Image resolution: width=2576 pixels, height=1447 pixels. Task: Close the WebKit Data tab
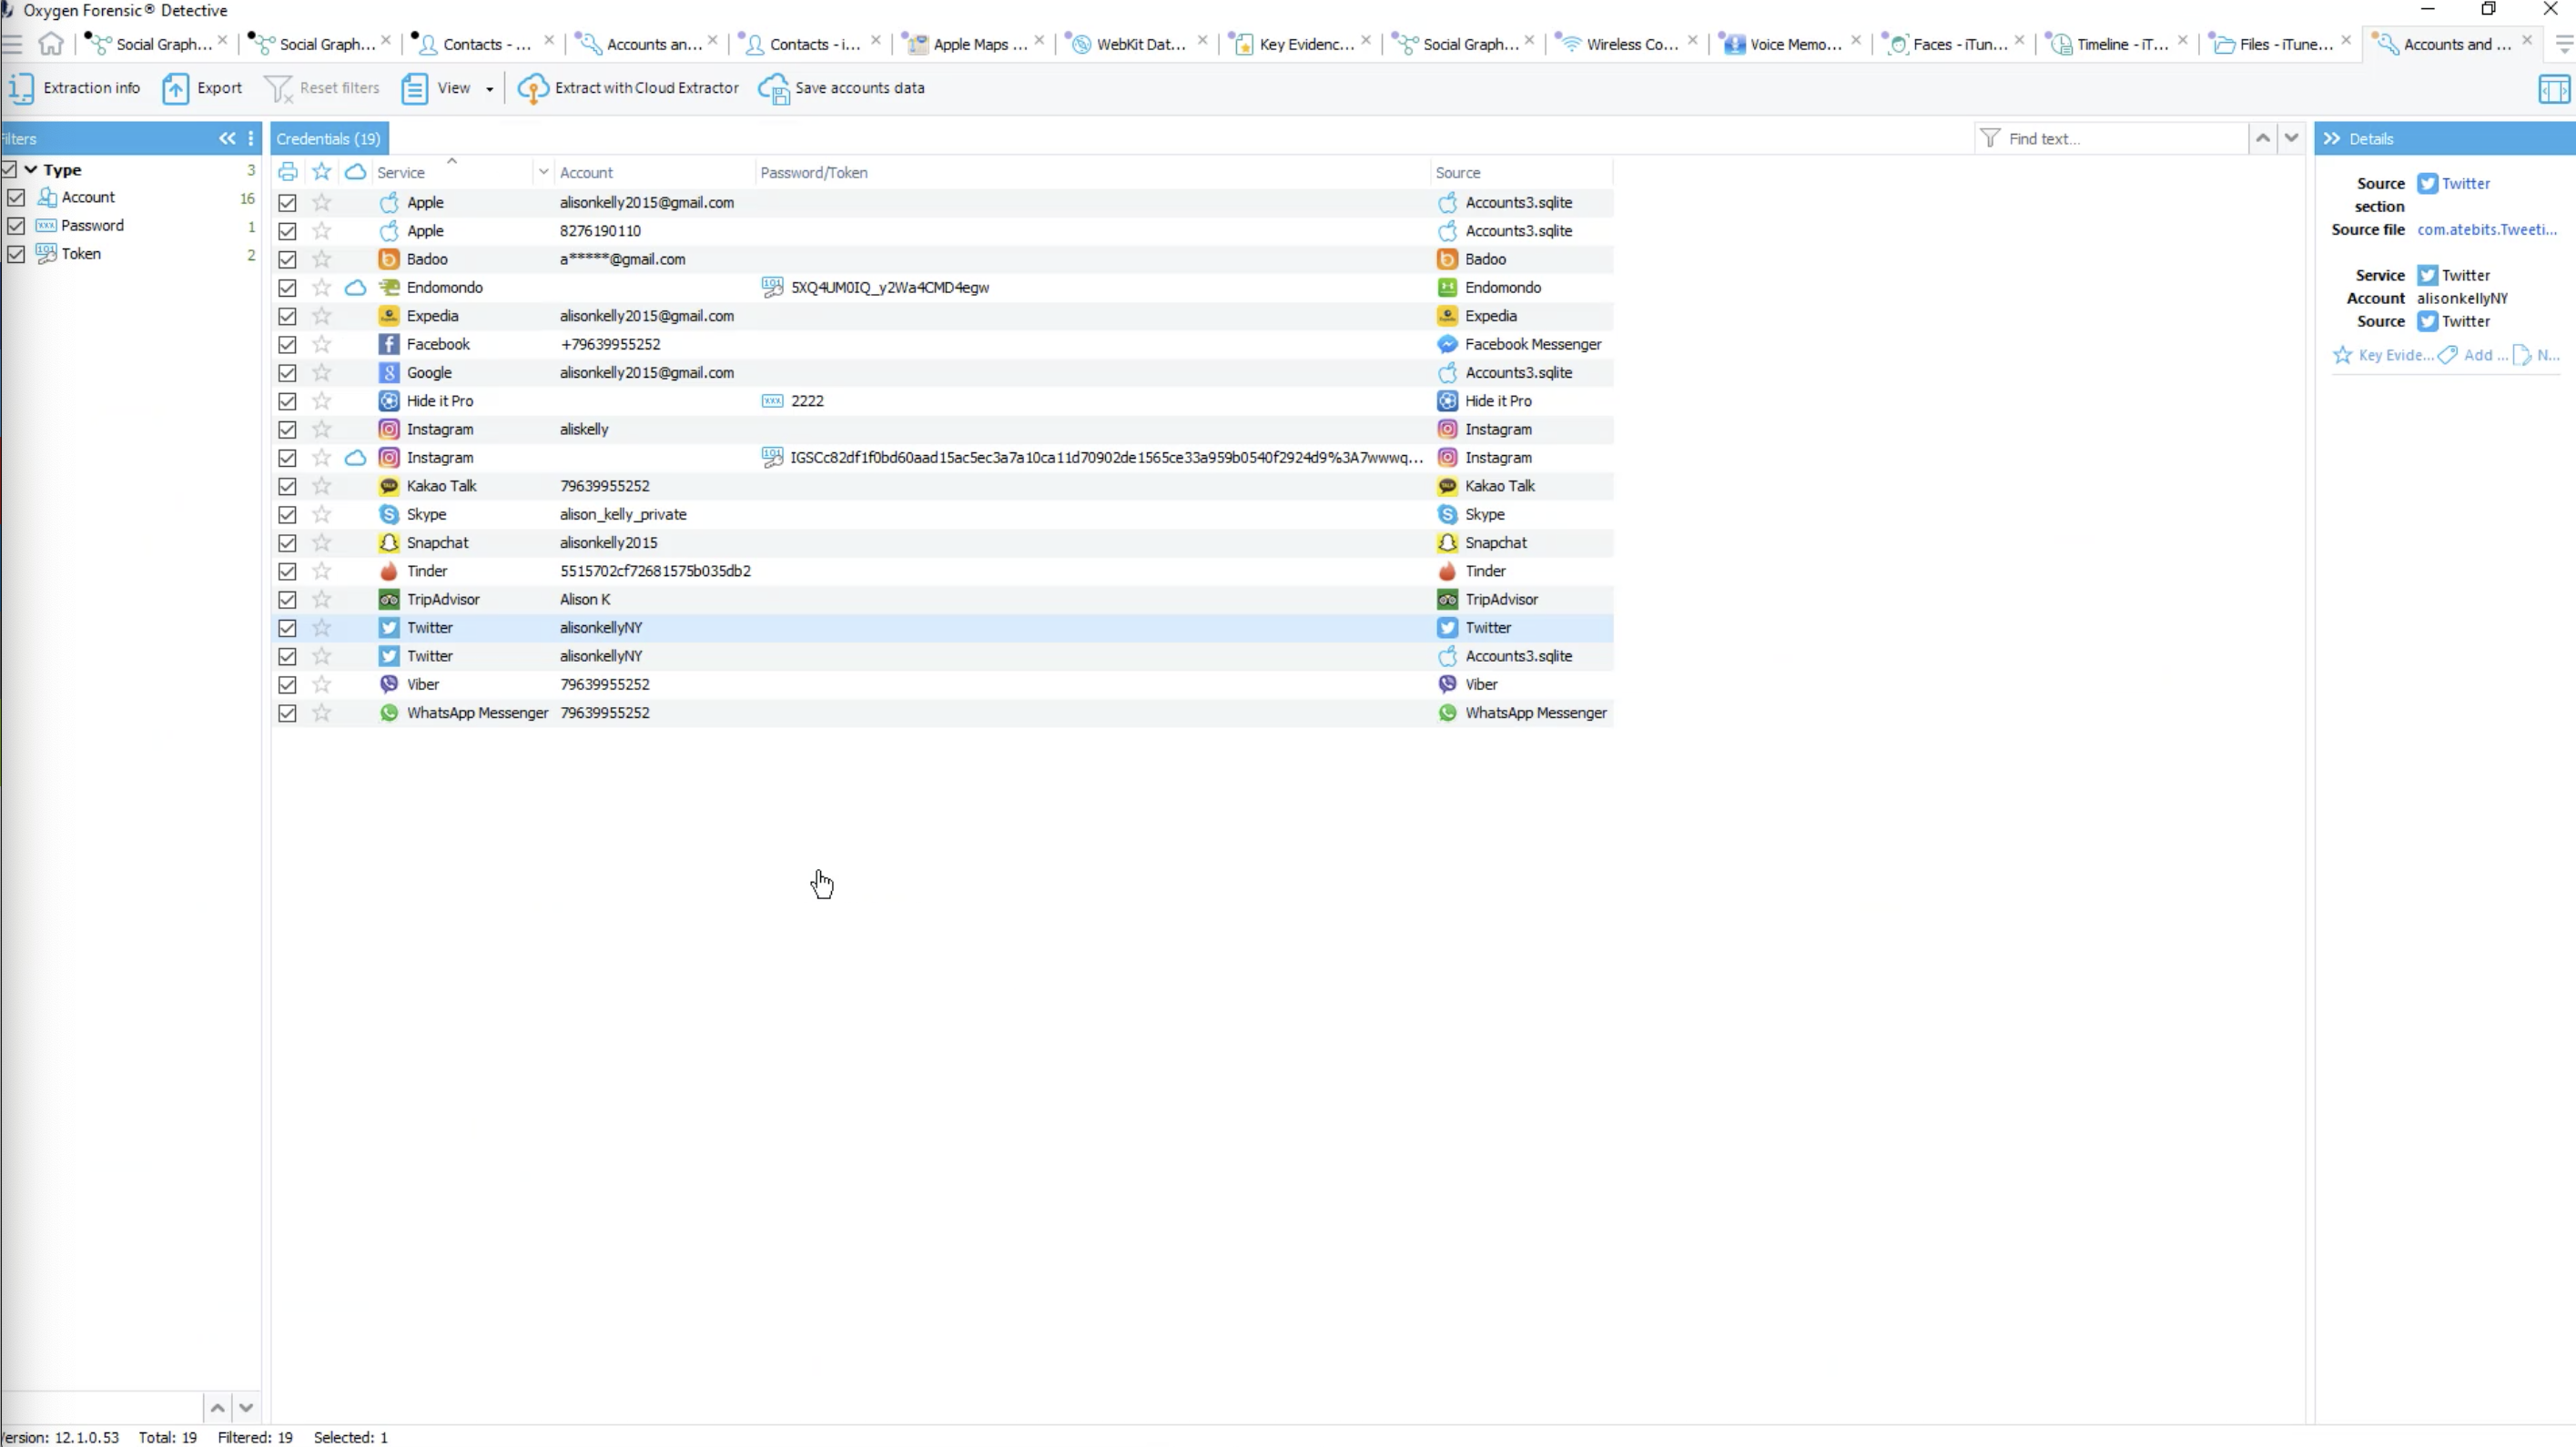1202,41
